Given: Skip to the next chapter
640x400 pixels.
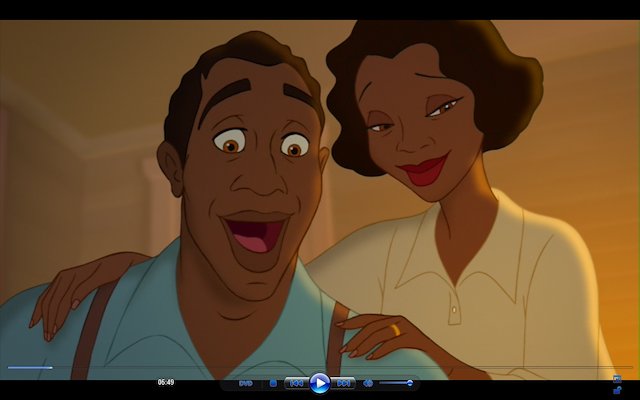Looking at the screenshot, I should pyautogui.click(x=343, y=383).
